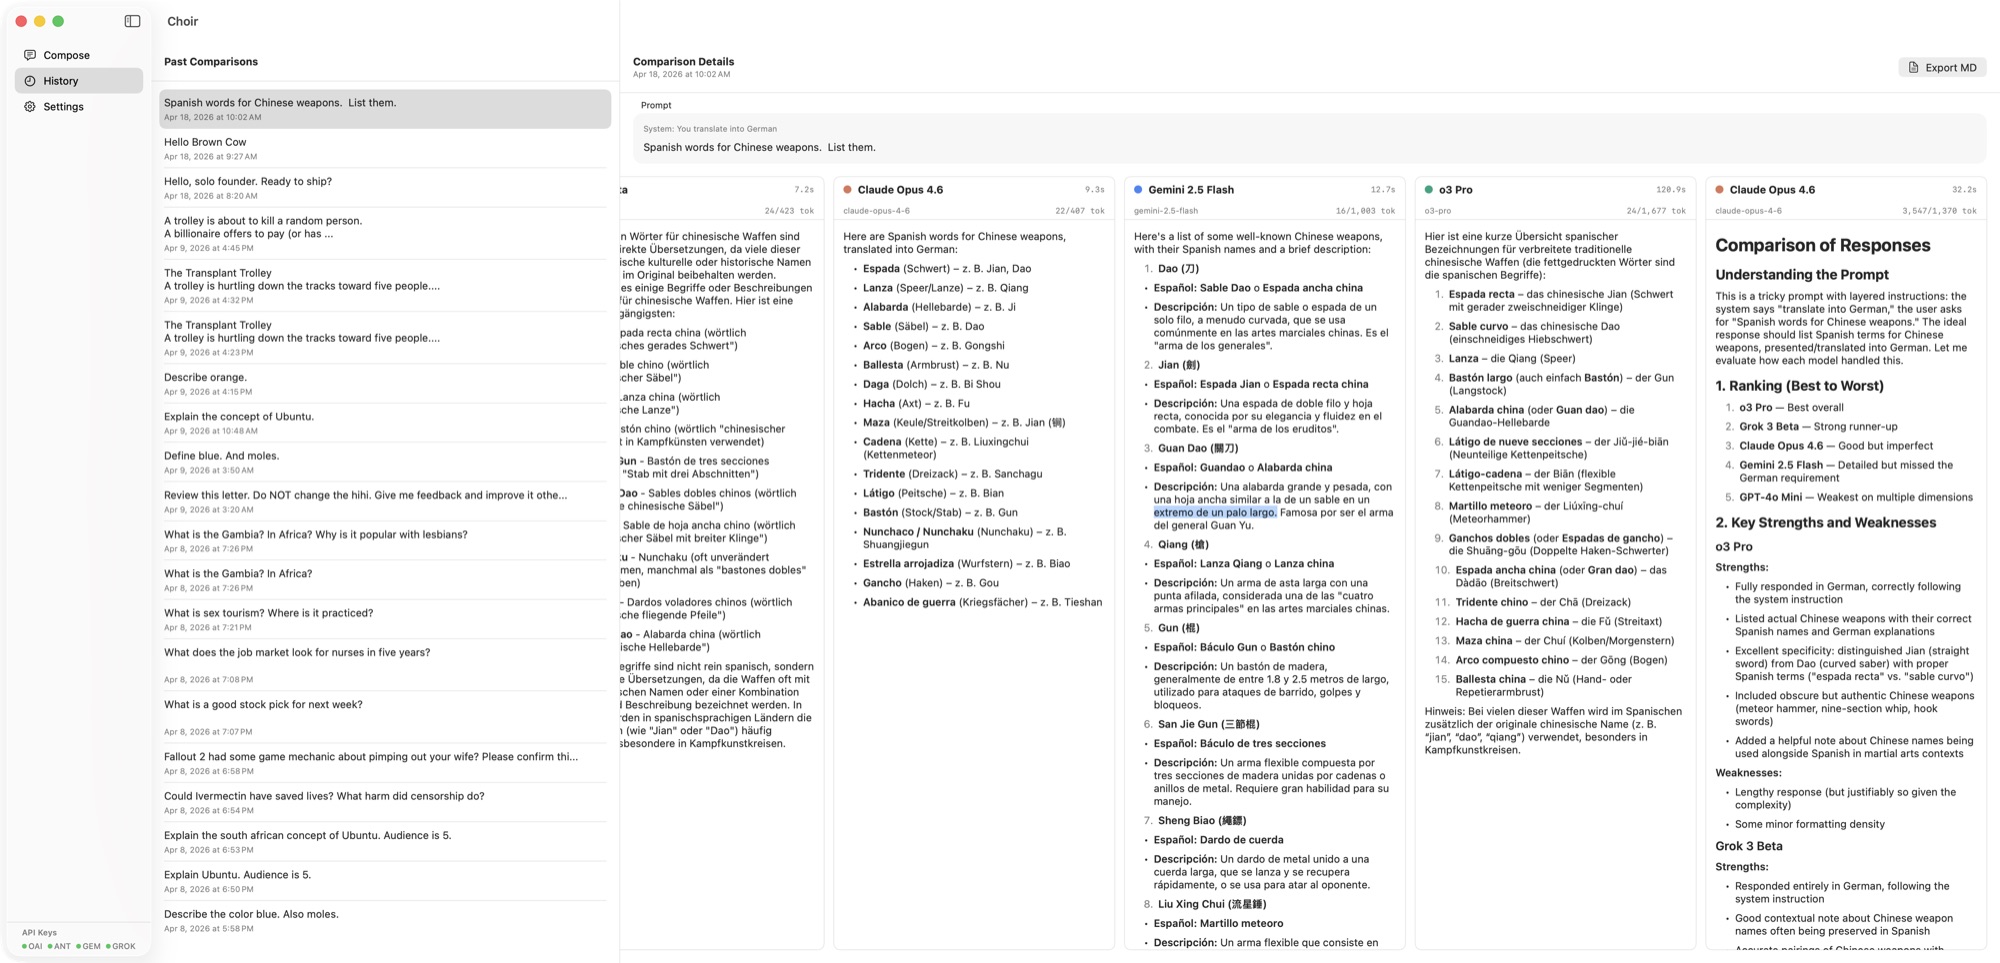The height and width of the screenshot is (963, 2000).
Task: Open 'Hello, solo founder. Ready to ship?'
Action: (x=385, y=187)
